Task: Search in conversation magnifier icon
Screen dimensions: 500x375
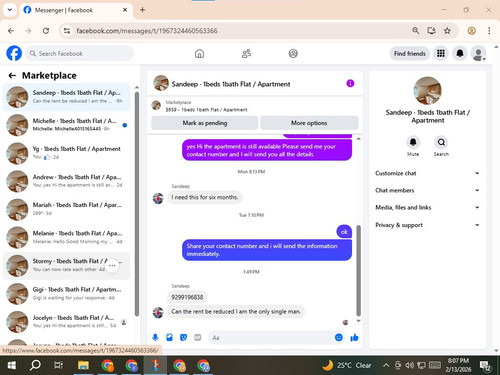Action: click(x=441, y=142)
